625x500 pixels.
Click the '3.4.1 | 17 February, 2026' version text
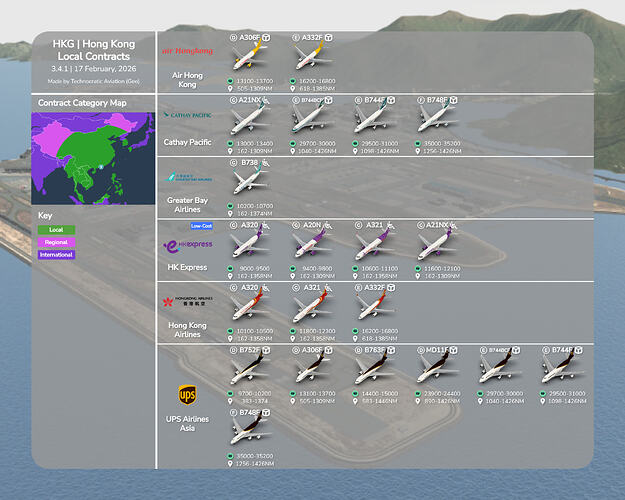click(x=94, y=69)
